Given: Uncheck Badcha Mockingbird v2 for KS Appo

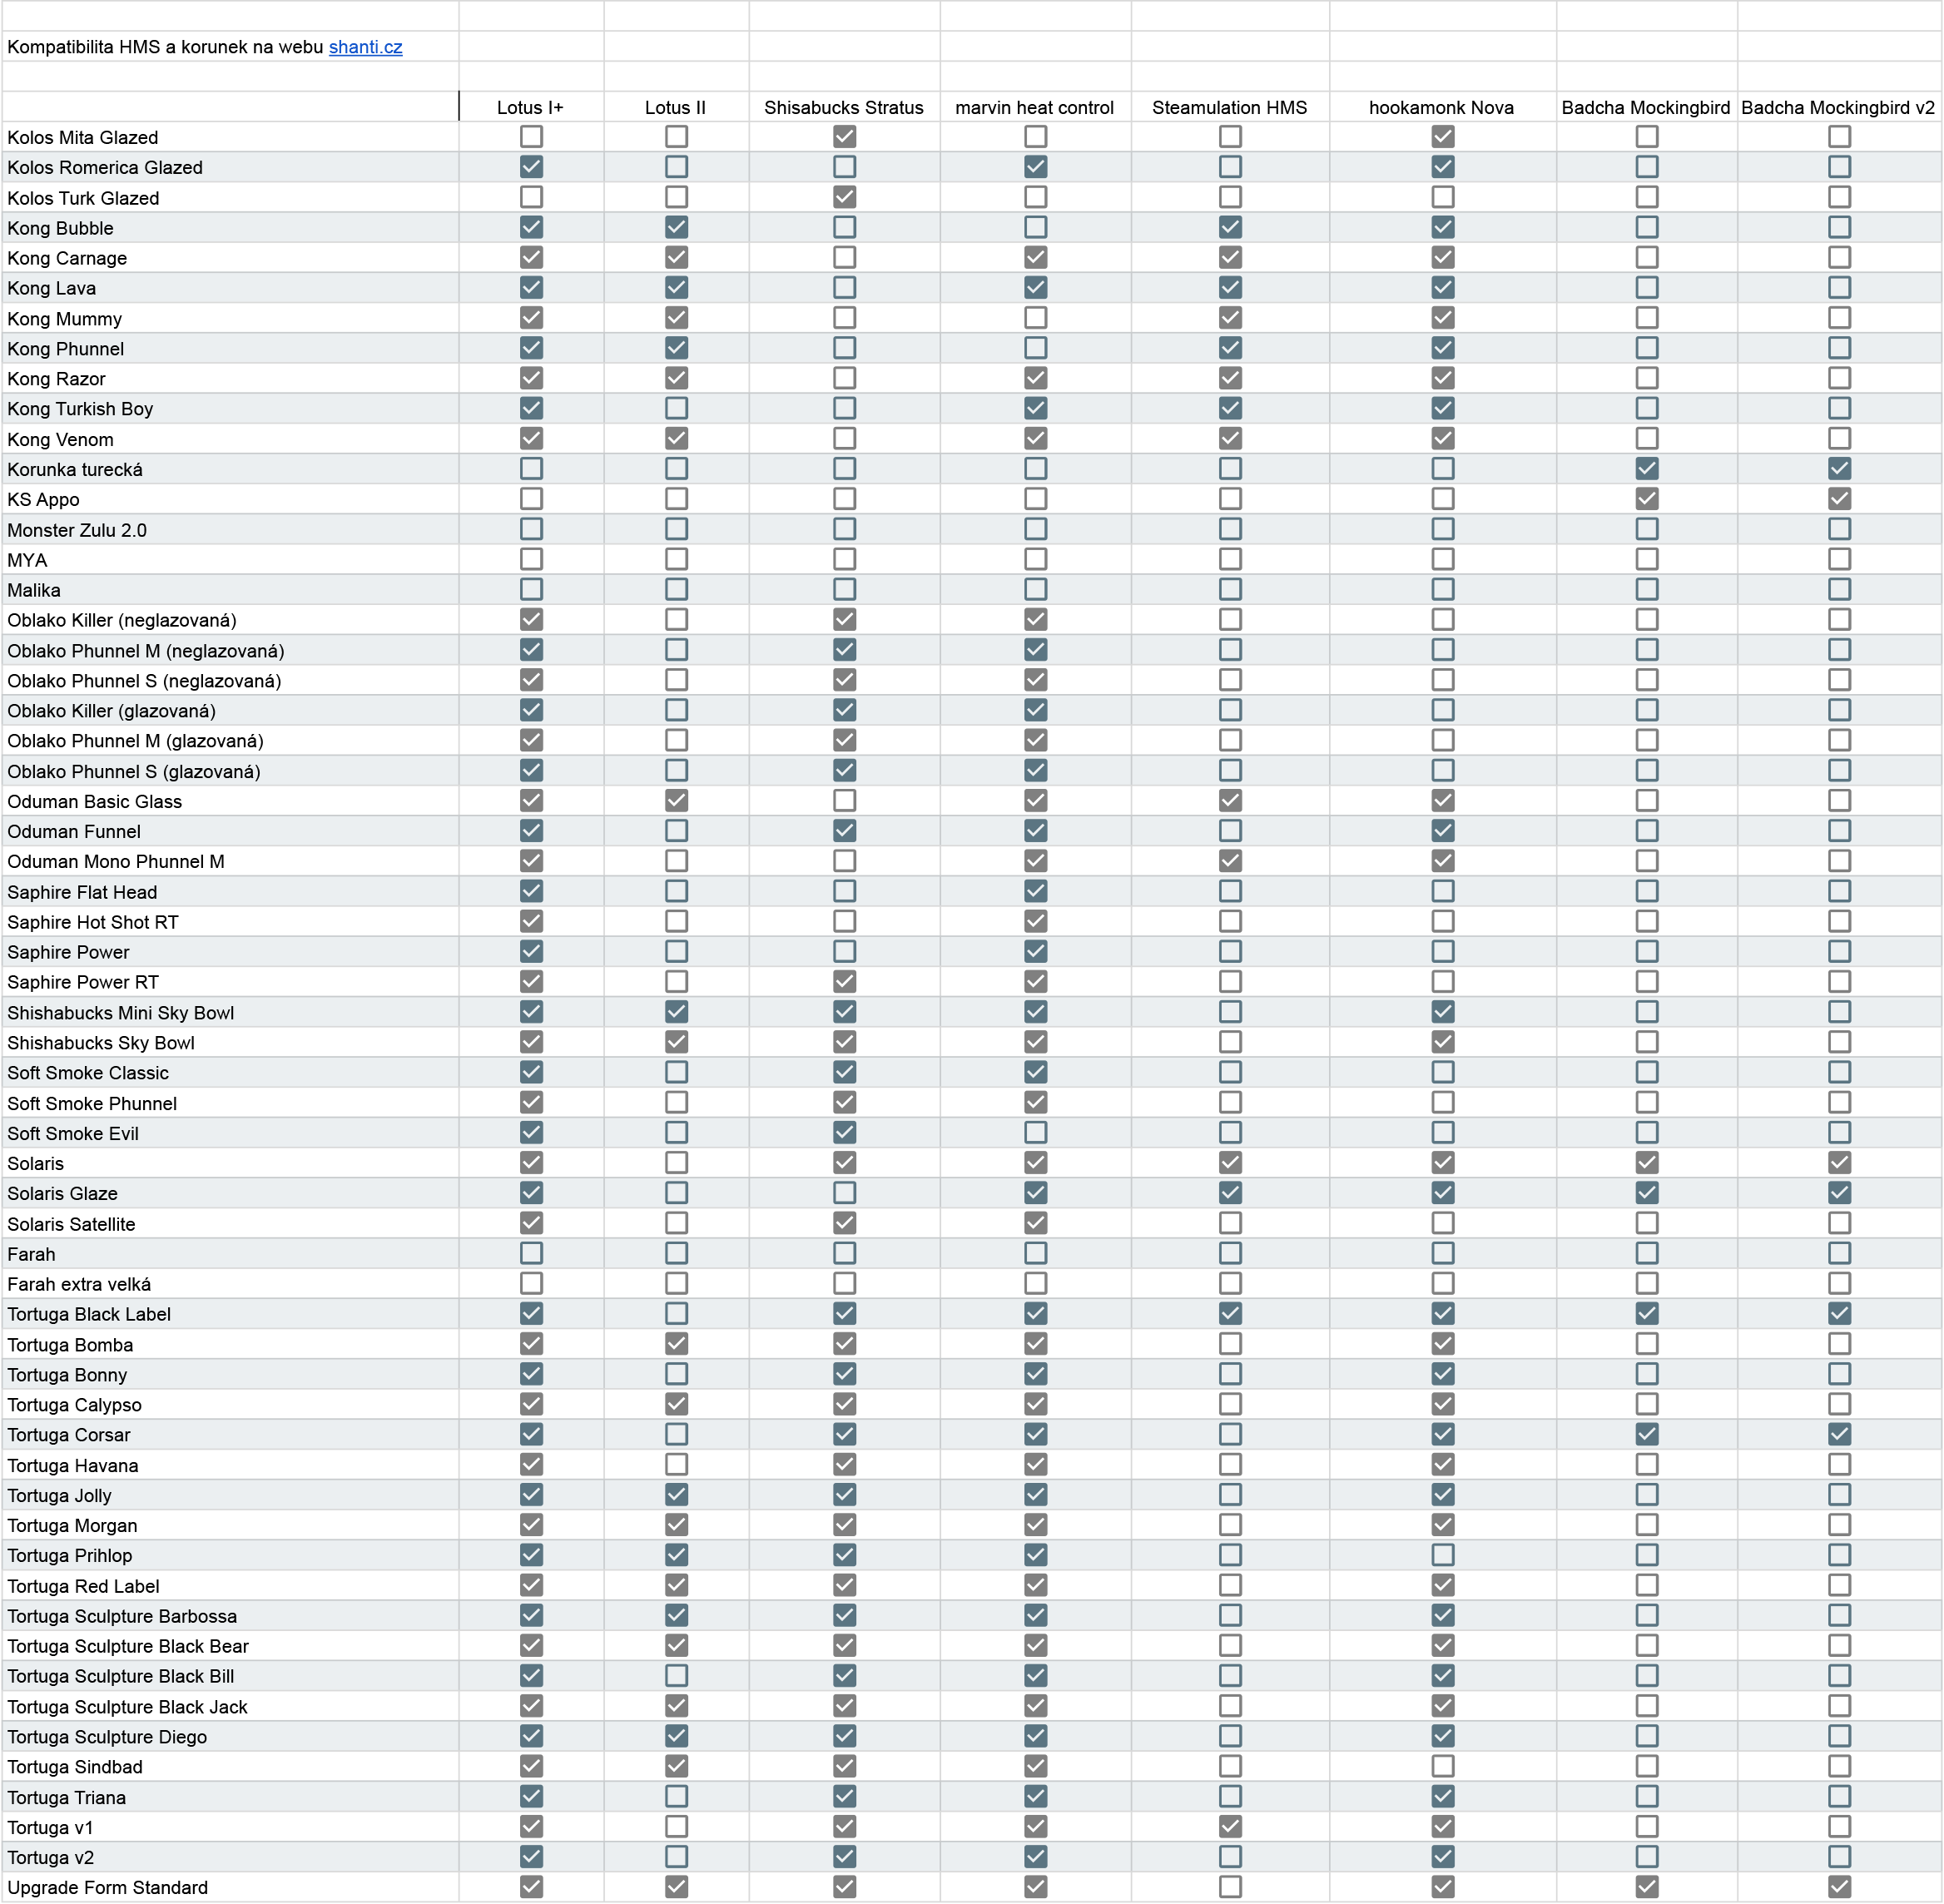Looking at the screenshot, I should point(1838,498).
